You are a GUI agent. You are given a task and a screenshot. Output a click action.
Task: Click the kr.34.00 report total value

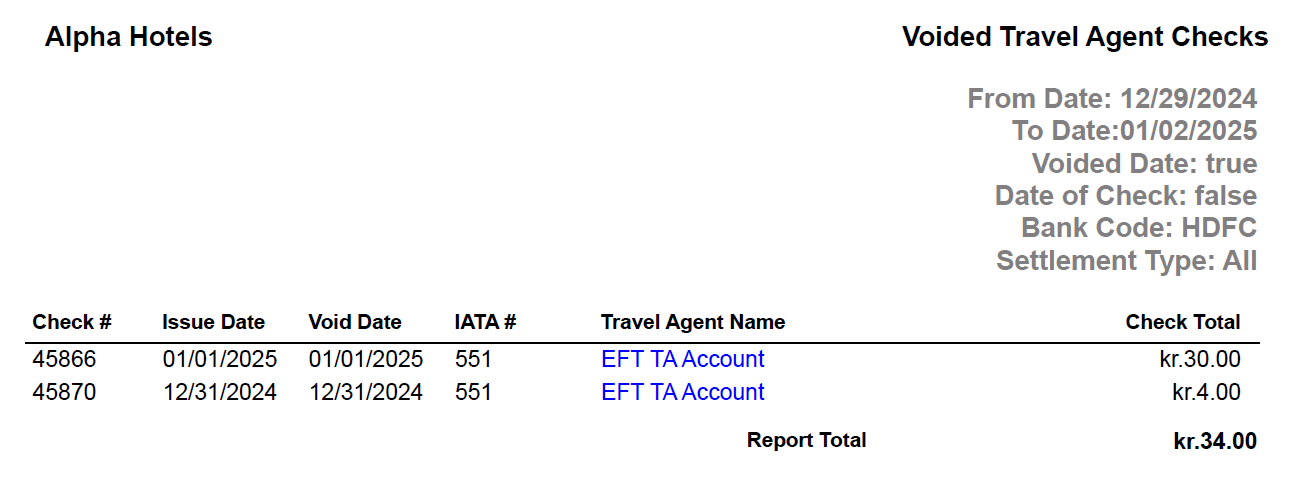click(1215, 441)
